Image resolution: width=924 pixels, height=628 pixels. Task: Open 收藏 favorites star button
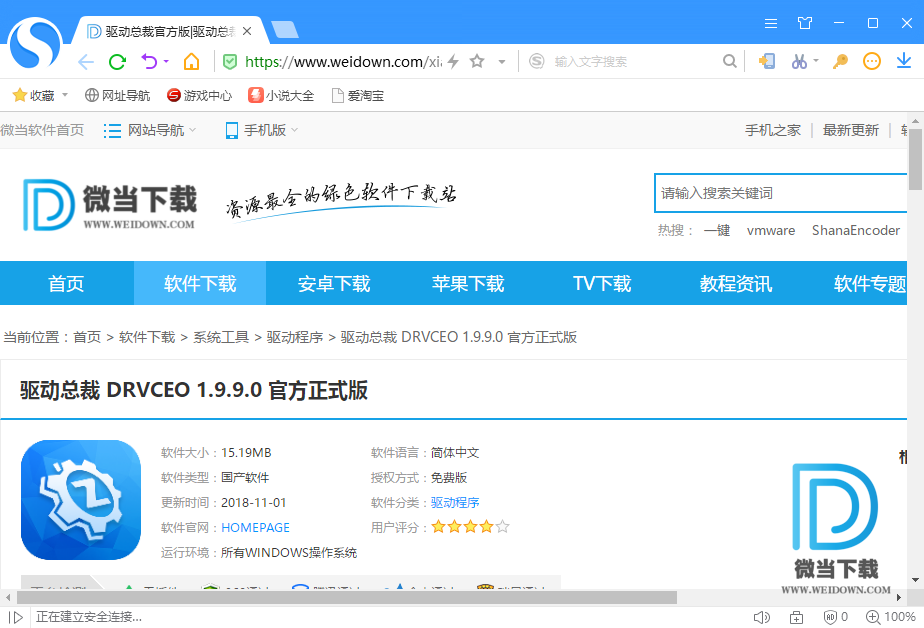point(34,95)
